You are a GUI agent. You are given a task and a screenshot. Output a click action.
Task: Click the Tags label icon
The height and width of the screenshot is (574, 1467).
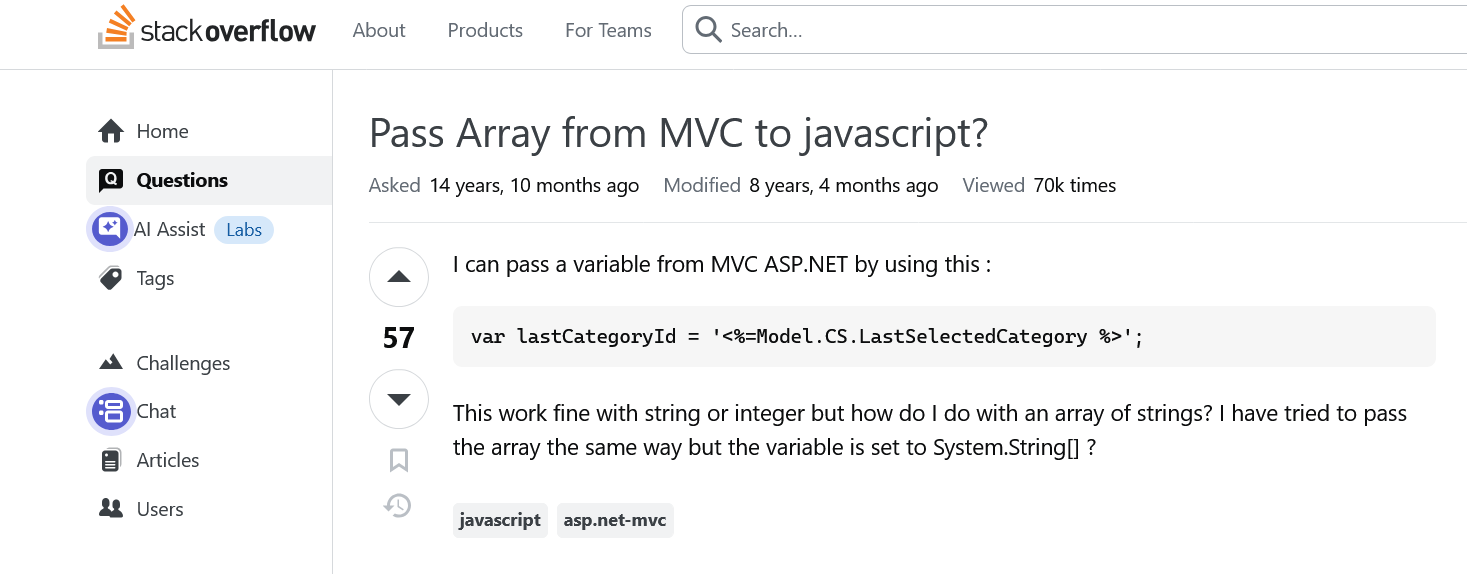click(x=111, y=278)
